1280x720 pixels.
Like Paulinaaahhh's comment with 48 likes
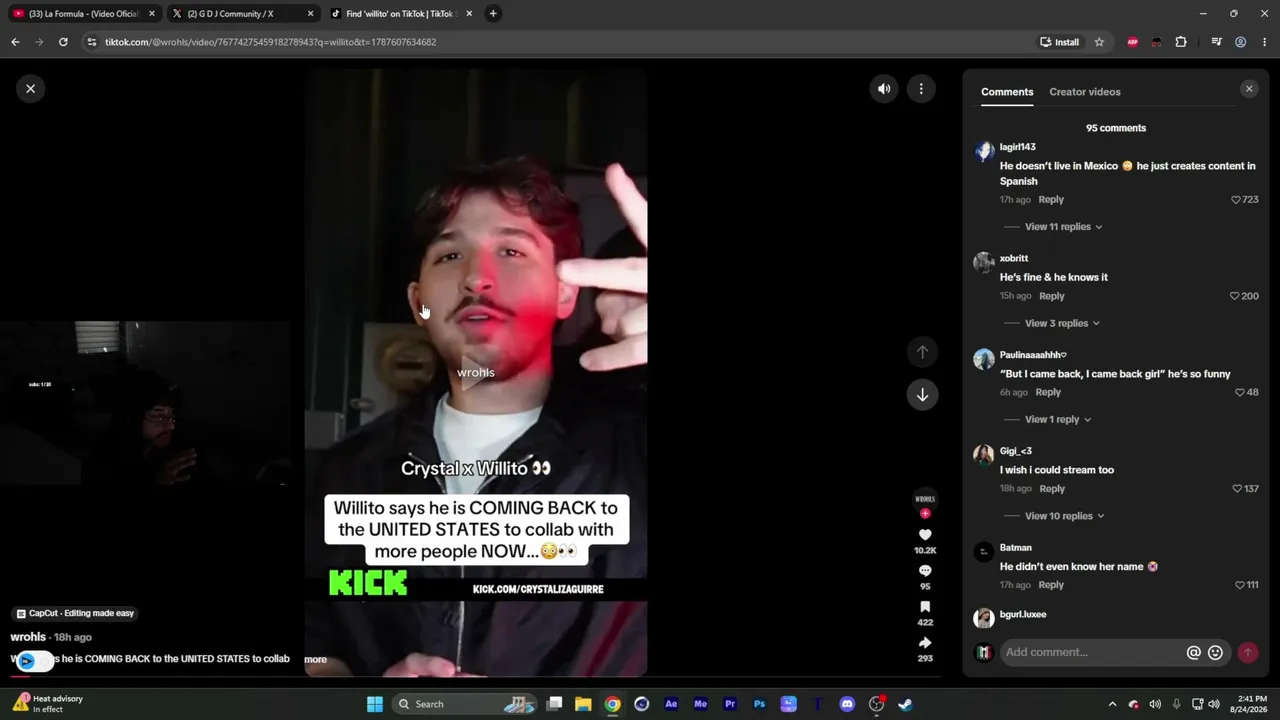coord(1240,393)
